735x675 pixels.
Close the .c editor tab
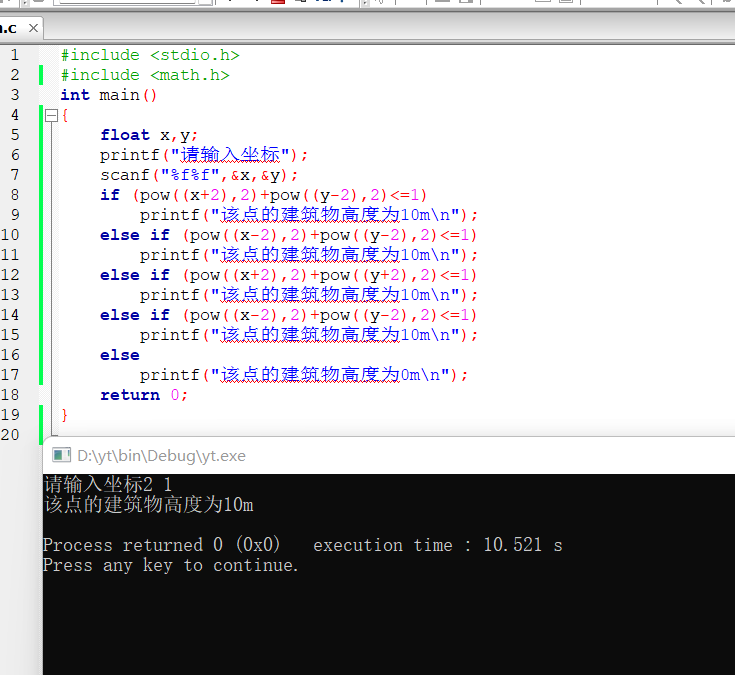pyautogui.click(x=33, y=28)
